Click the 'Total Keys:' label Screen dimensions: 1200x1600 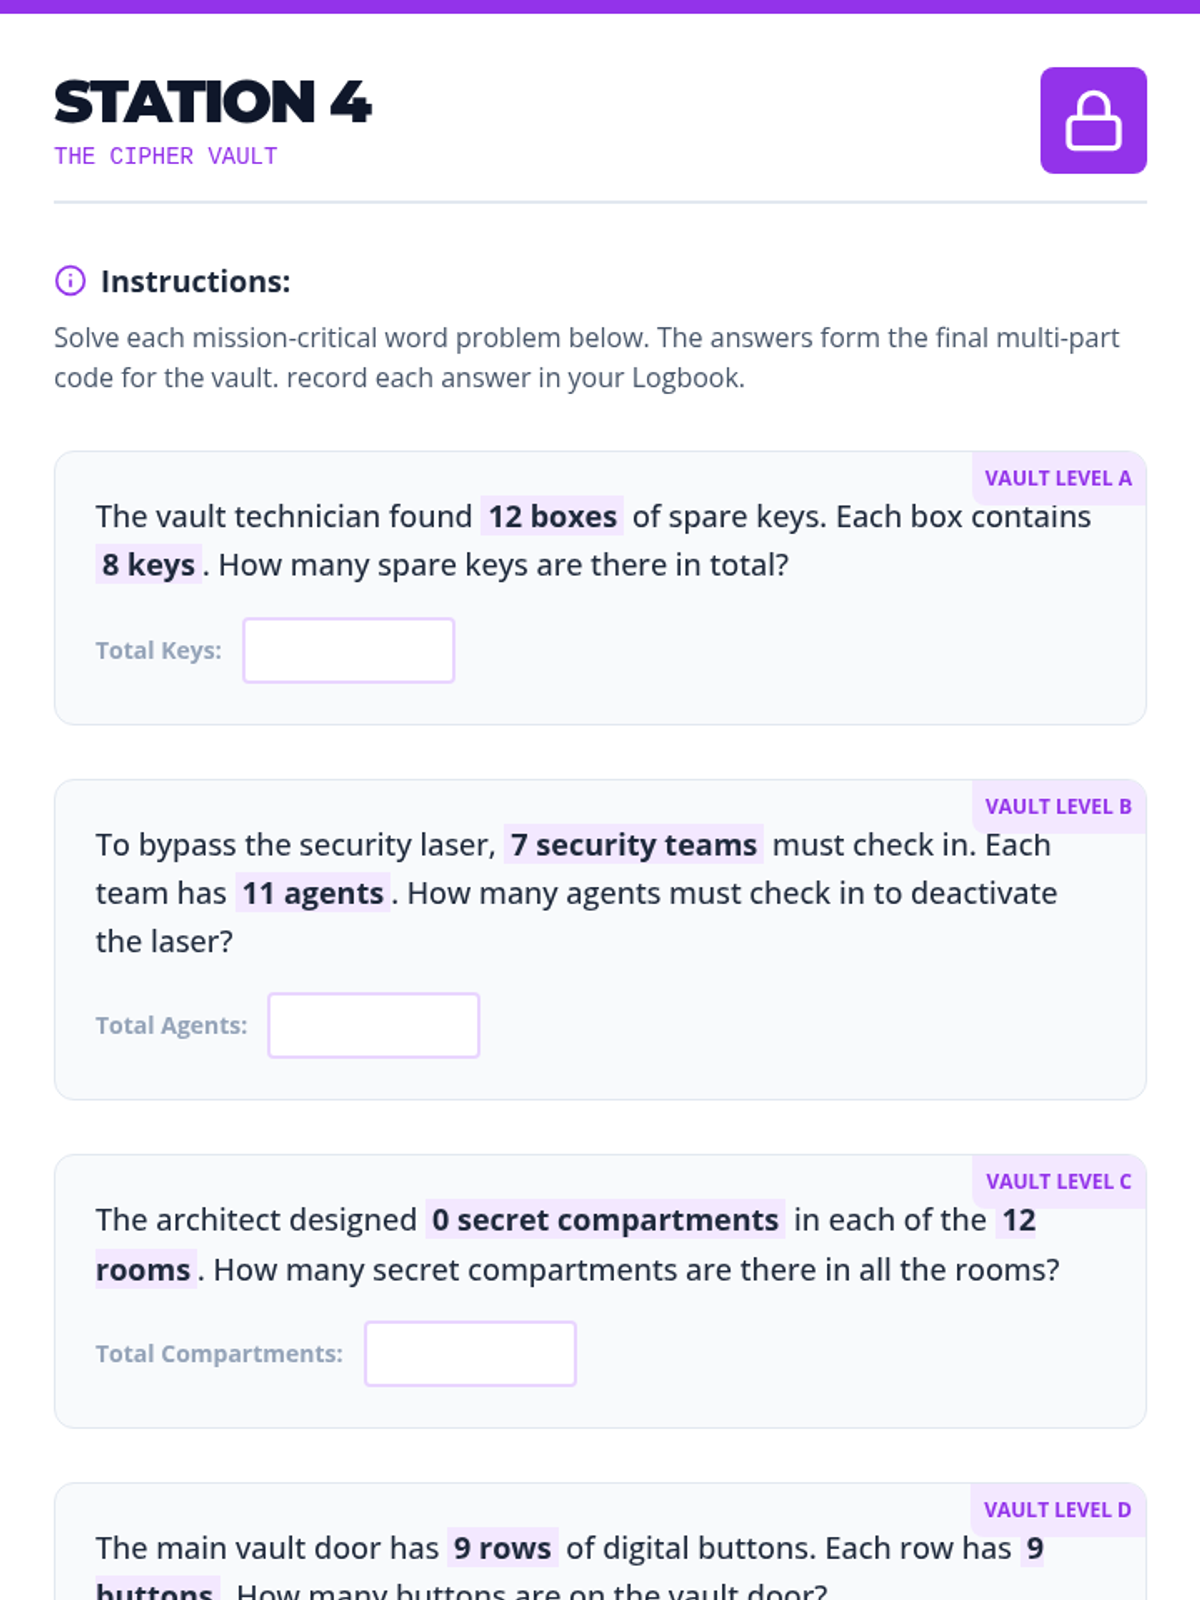[x=158, y=651]
